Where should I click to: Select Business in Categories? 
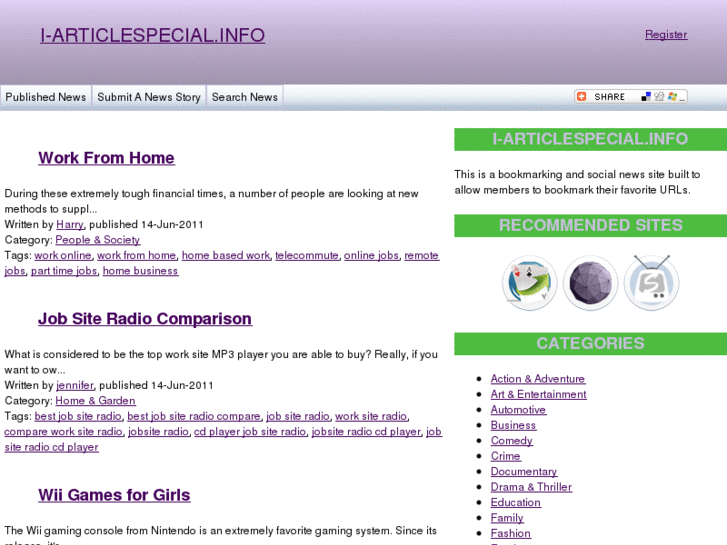tap(513, 425)
